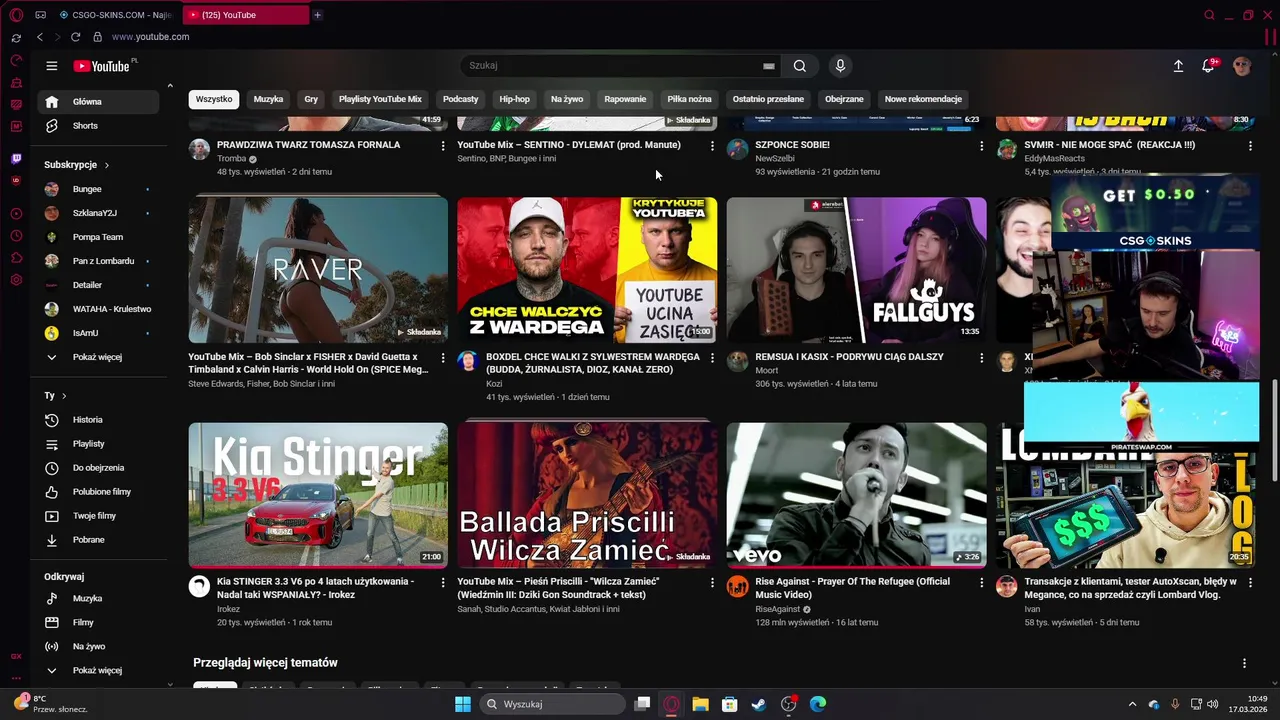Image resolution: width=1280 pixels, height=720 pixels.
Task: Open Opera sidebar settings gear icon
Action: coord(16,280)
